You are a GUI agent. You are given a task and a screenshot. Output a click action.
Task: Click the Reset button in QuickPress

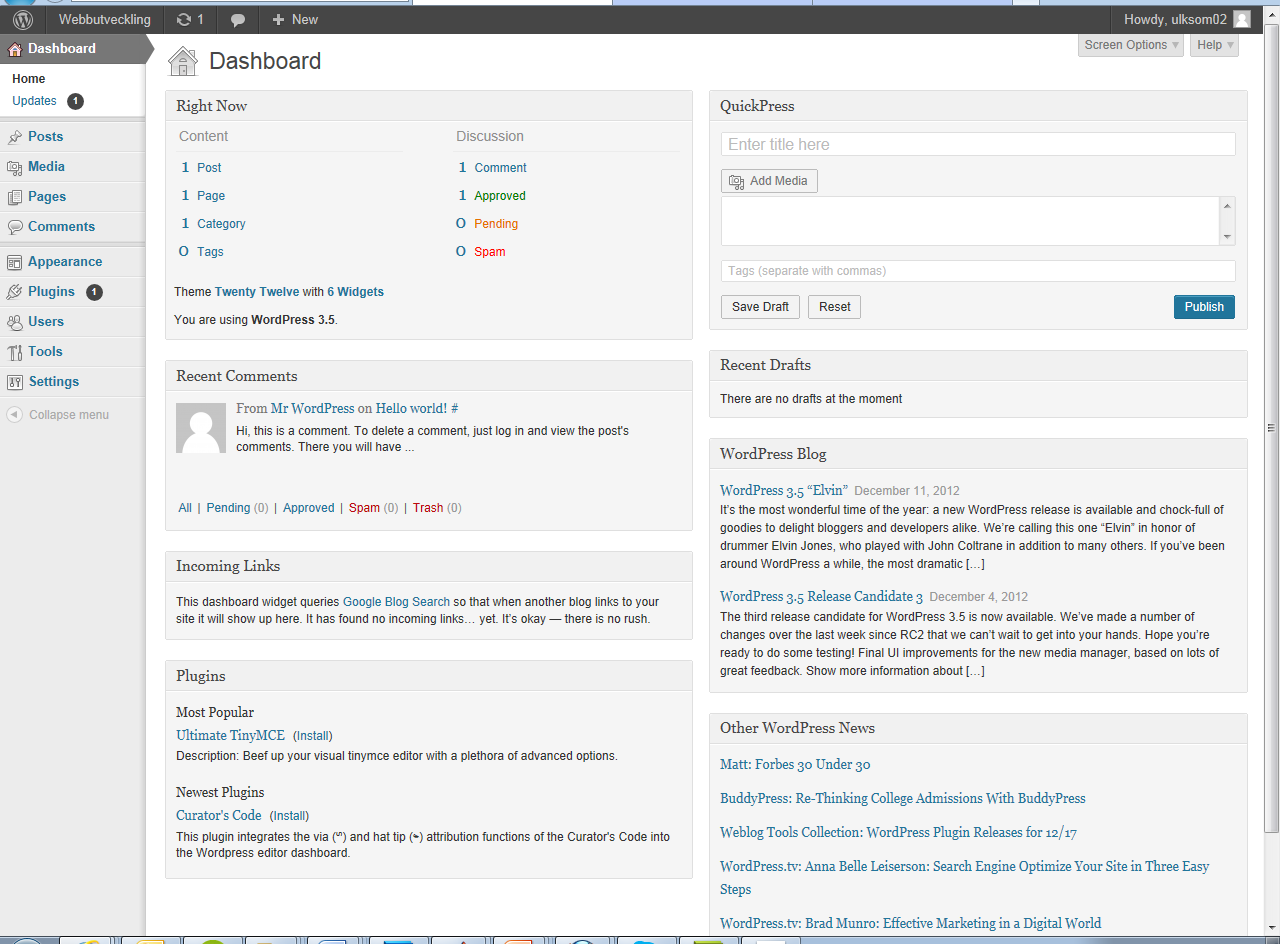(834, 307)
